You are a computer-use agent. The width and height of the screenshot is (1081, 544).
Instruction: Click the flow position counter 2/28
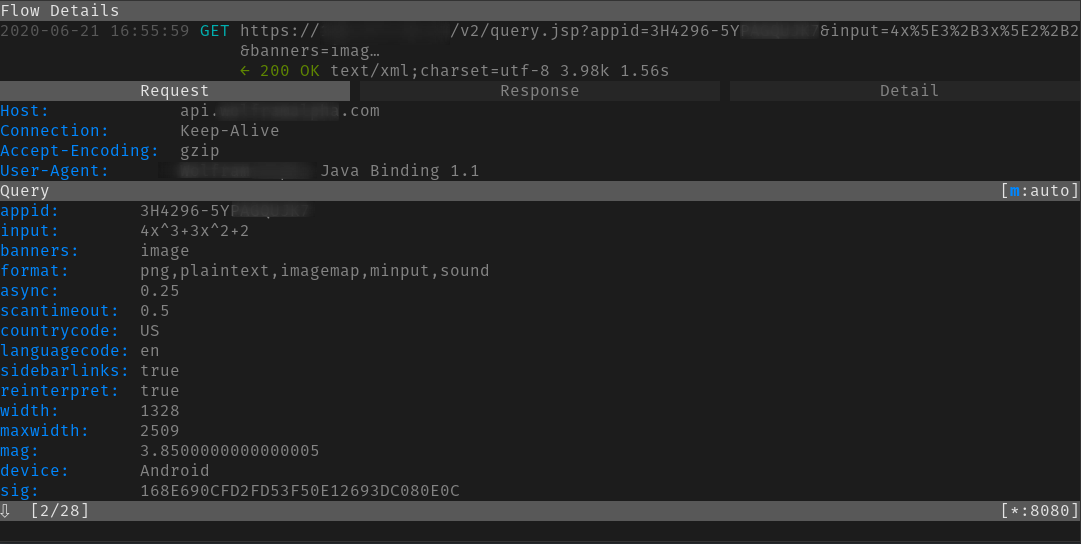tap(60, 511)
